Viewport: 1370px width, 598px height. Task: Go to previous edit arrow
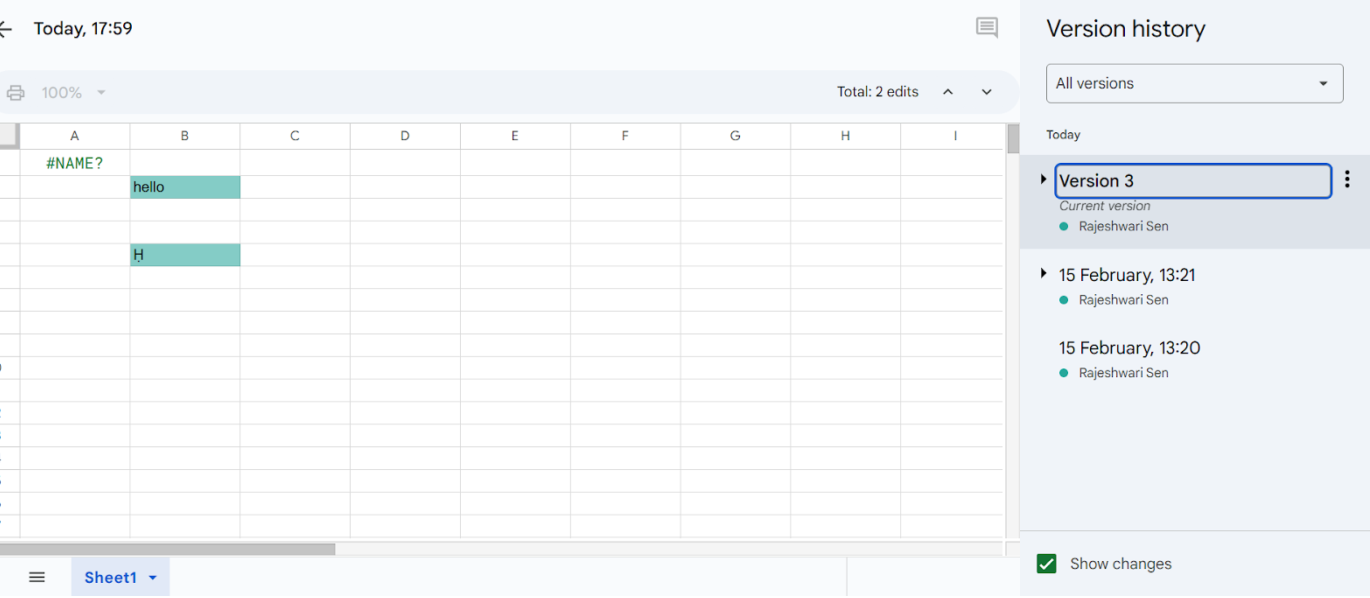pos(948,92)
